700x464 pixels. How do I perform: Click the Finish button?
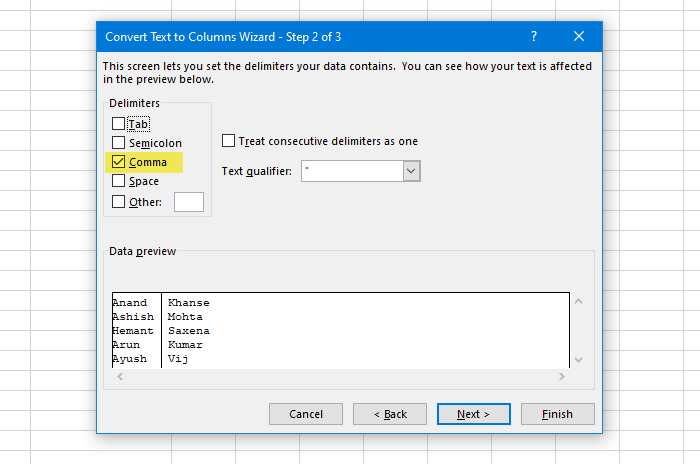tap(558, 414)
